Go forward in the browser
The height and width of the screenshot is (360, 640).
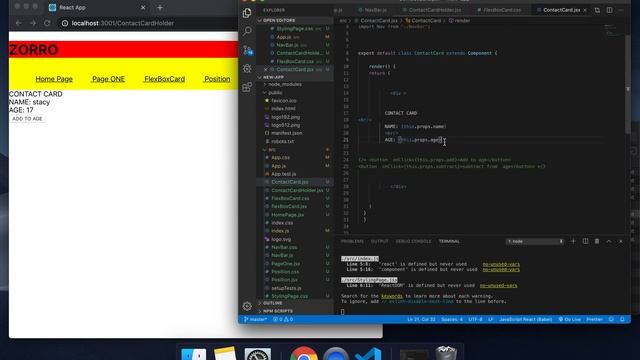coord(33,23)
